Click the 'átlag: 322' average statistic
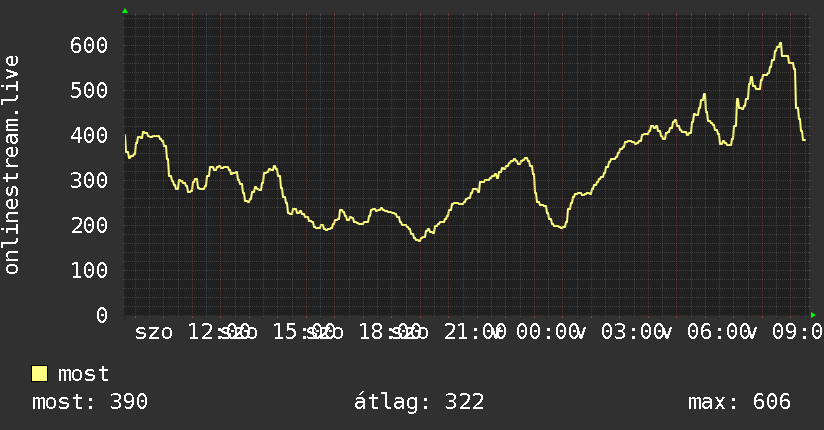The width and height of the screenshot is (824, 430). coord(419,402)
